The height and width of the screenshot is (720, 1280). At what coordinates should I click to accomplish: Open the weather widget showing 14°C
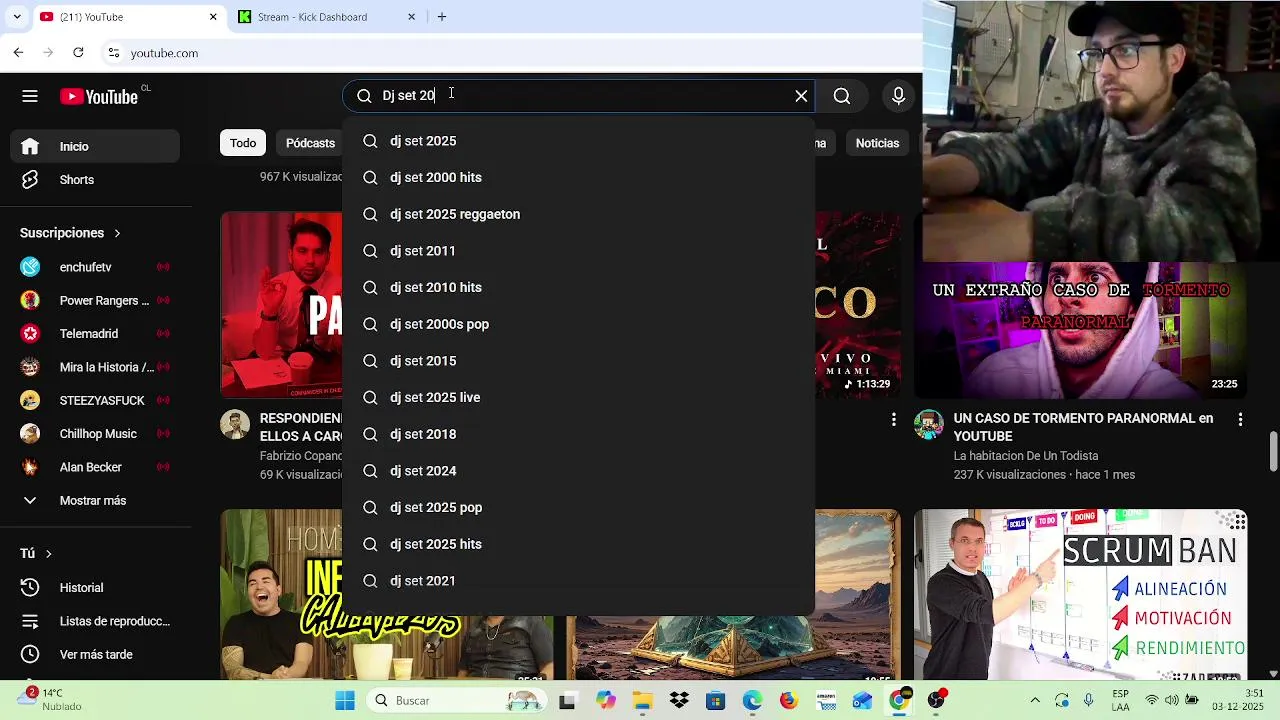[48, 699]
